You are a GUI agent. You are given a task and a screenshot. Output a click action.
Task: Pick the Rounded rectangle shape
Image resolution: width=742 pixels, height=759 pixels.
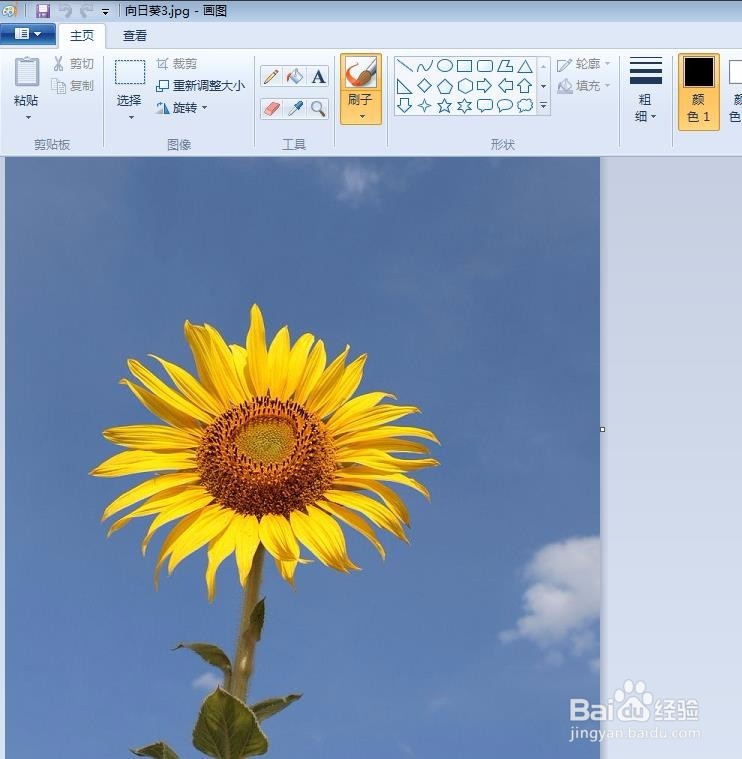(485, 65)
